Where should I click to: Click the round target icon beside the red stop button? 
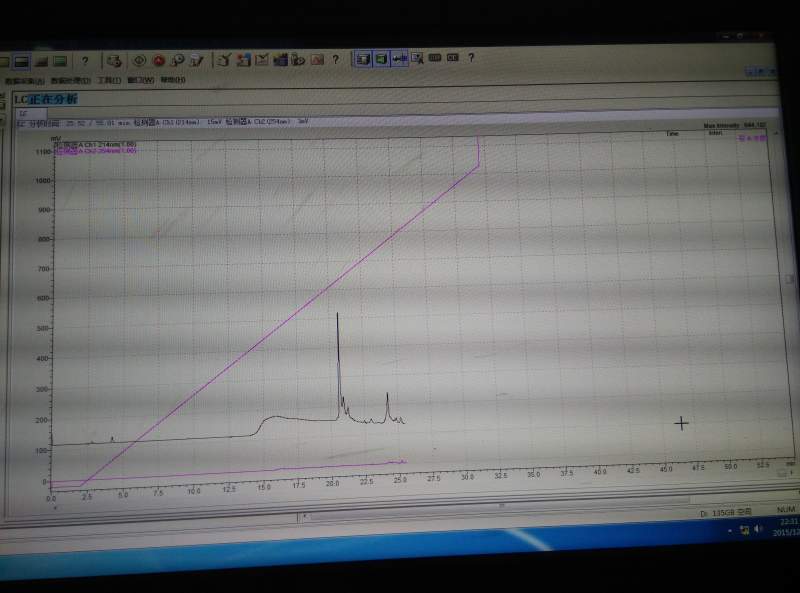(x=139, y=61)
